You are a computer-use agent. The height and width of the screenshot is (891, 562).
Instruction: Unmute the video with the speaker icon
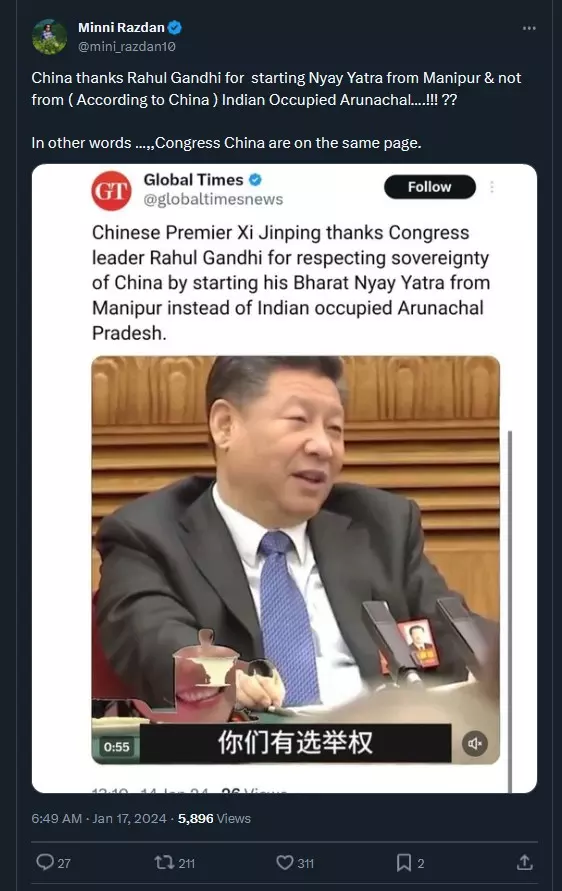475,743
